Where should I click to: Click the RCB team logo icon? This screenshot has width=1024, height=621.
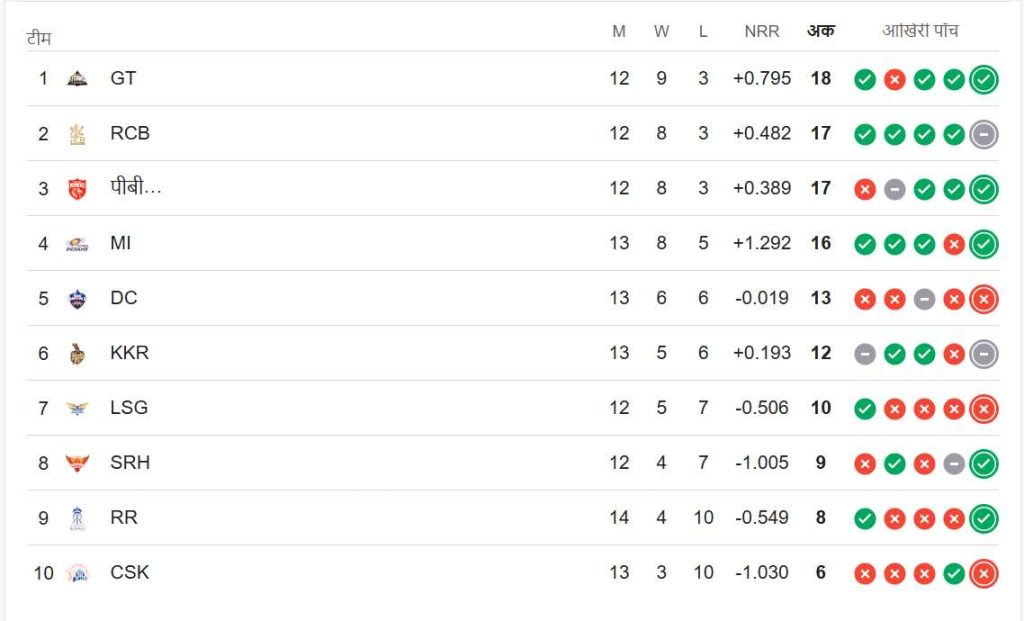click(77, 134)
